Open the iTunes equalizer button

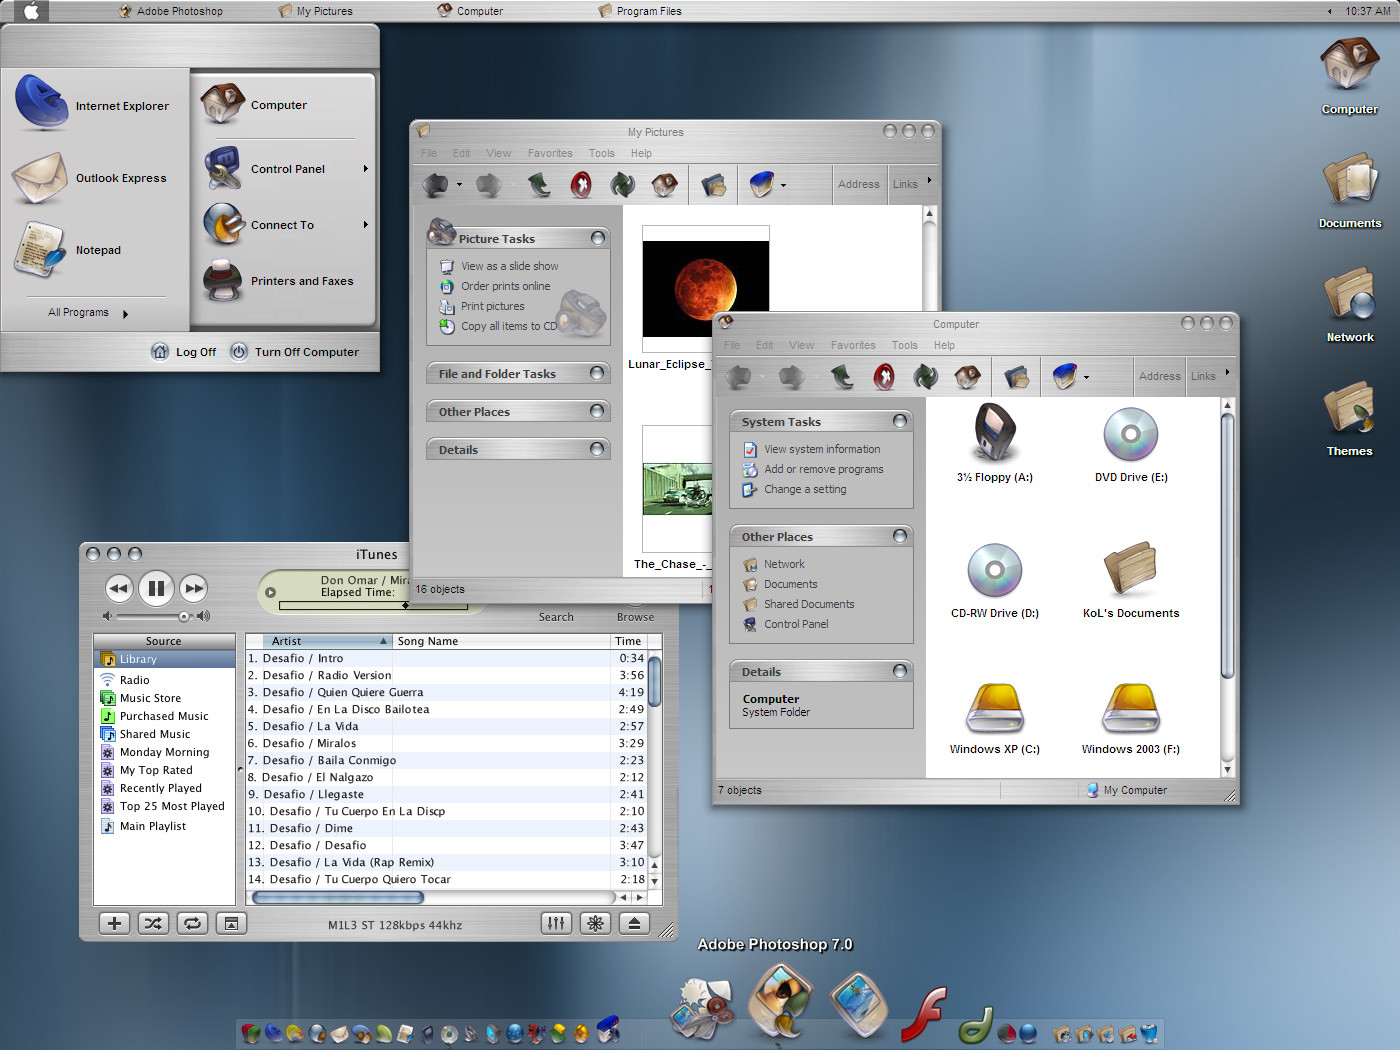click(556, 923)
